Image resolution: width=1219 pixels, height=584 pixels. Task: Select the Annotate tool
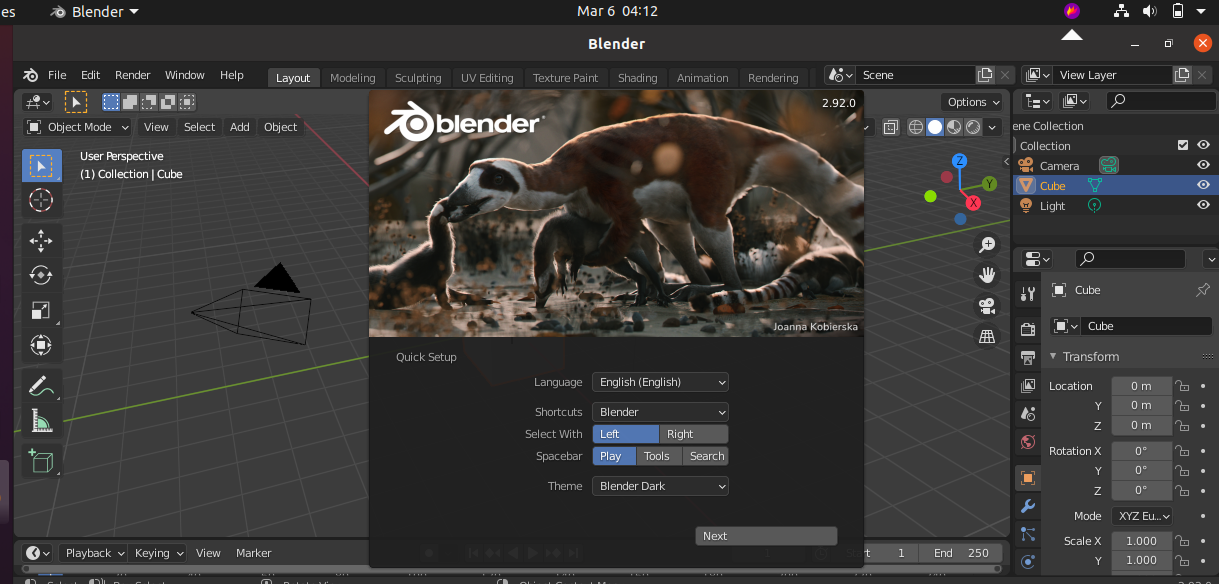tap(41, 385)
